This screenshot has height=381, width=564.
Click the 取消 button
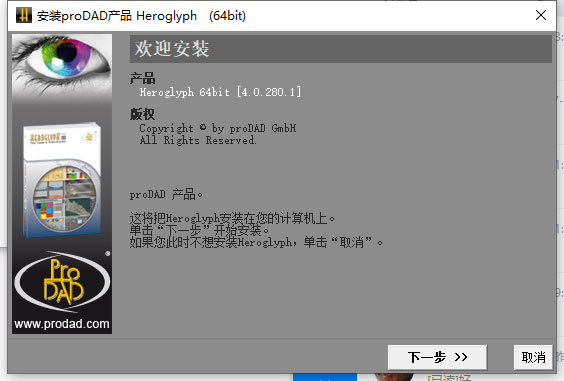click(x=533, y=357)
